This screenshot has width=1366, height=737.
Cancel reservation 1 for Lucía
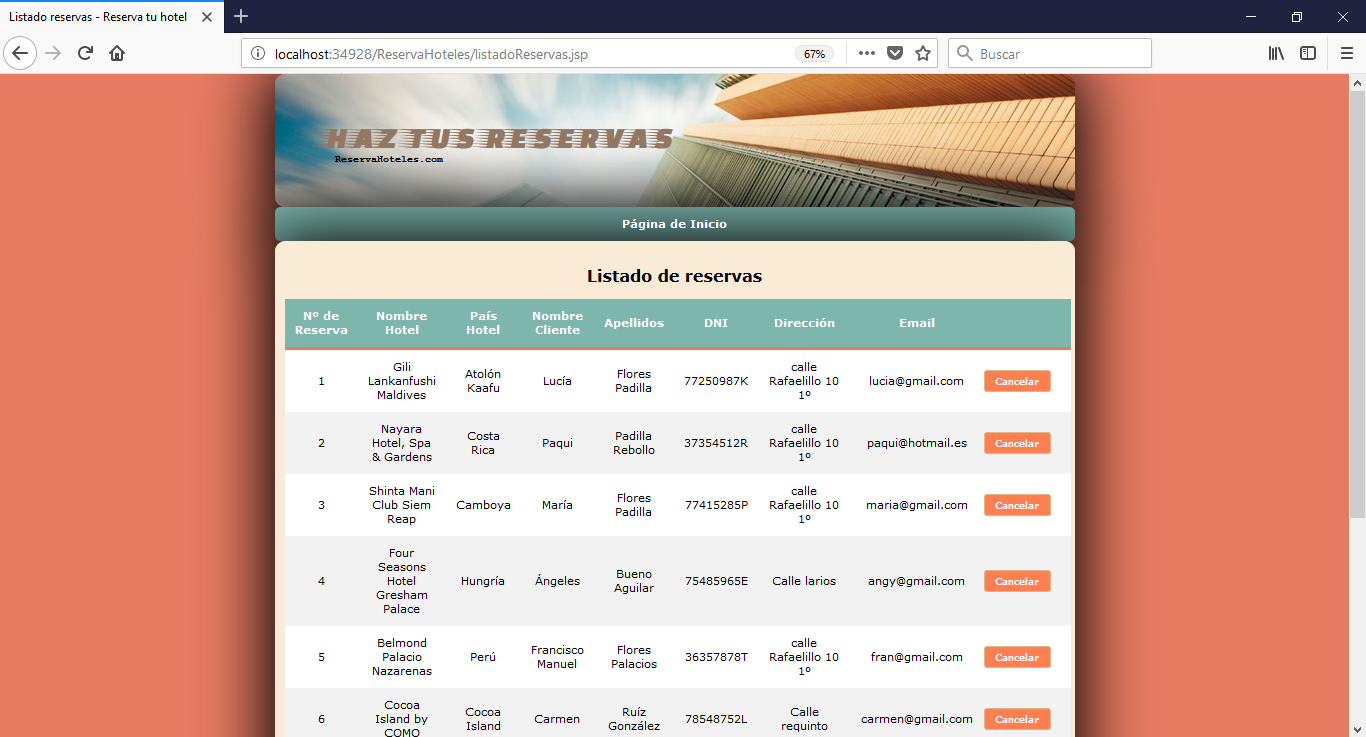pos(1017,381)
